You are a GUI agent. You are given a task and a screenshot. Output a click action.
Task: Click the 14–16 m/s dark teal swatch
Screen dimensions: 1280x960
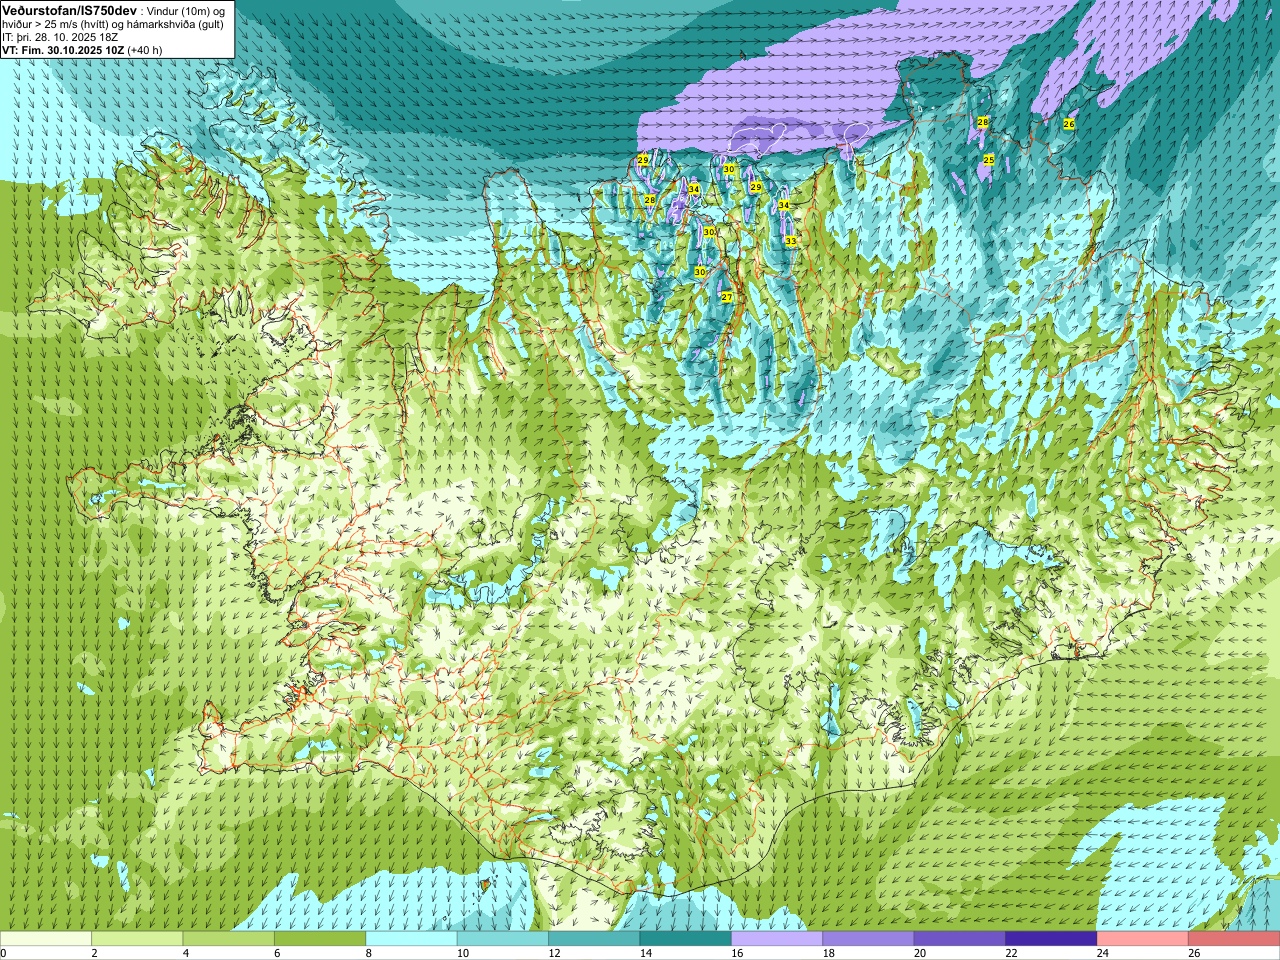click(685, 939)
